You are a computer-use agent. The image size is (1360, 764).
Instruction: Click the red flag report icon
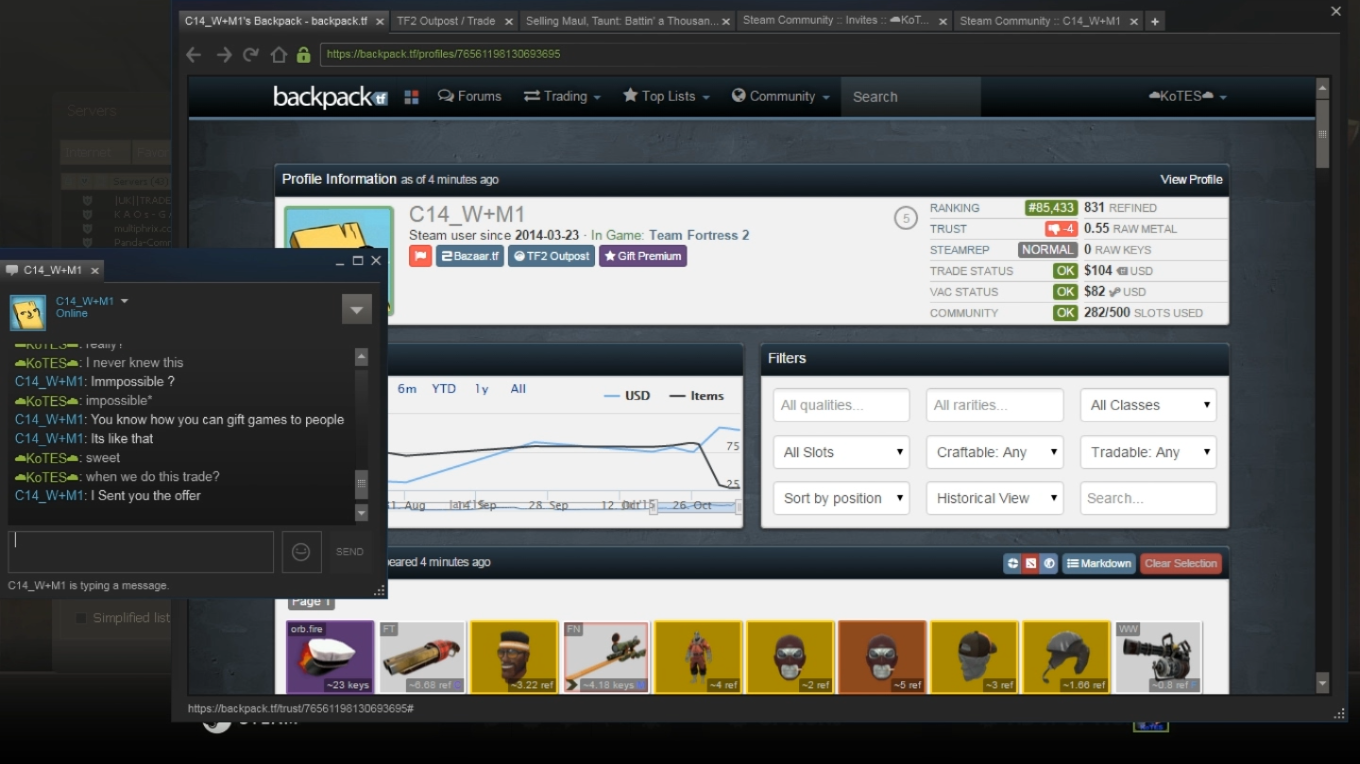(420, 256)
